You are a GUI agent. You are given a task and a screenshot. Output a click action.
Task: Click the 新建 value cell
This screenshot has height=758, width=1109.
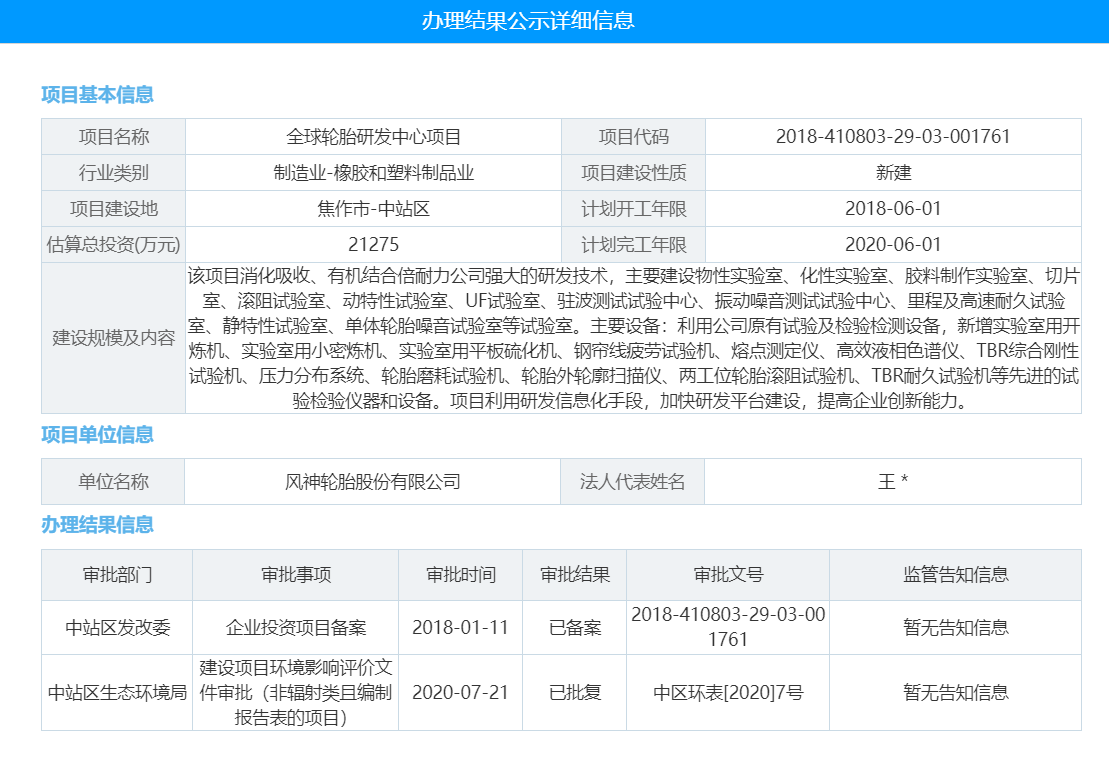tap(893, 173)
